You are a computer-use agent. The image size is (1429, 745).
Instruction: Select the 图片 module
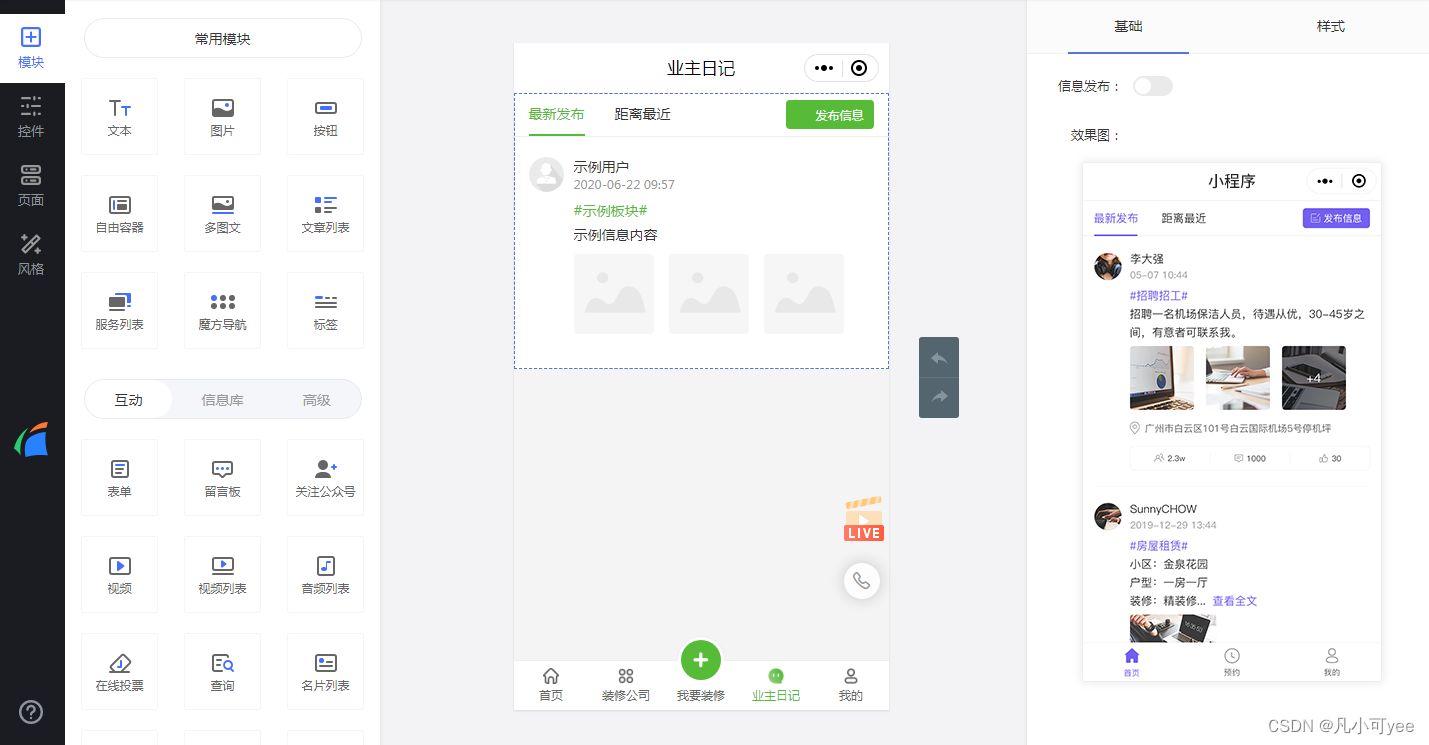[222, 117]
